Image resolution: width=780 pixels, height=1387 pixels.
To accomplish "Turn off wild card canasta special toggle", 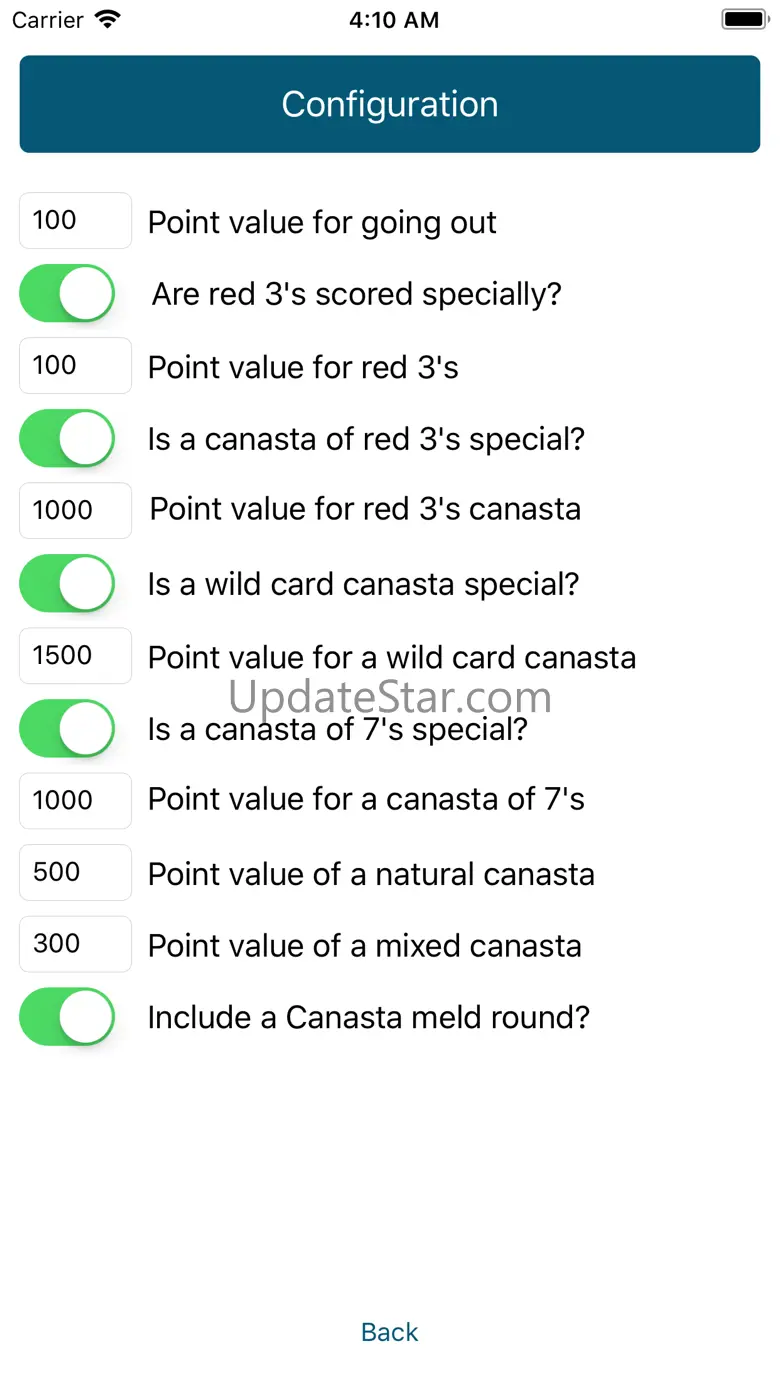I will point(67,584).
